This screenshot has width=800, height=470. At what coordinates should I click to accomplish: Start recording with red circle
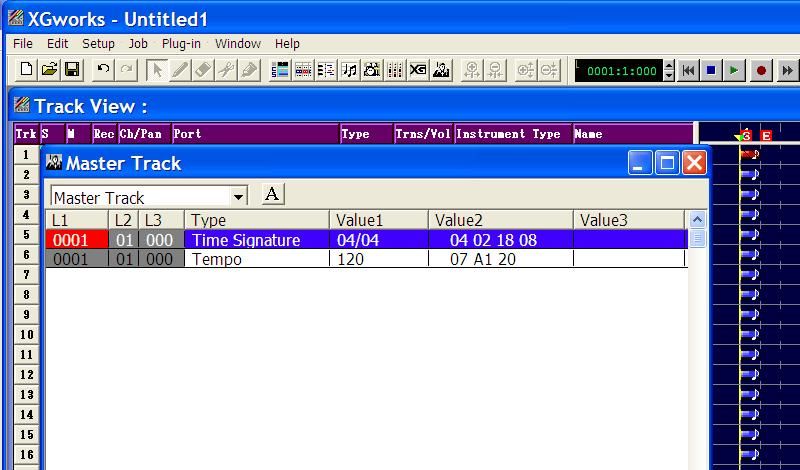(x=761, y=70)
